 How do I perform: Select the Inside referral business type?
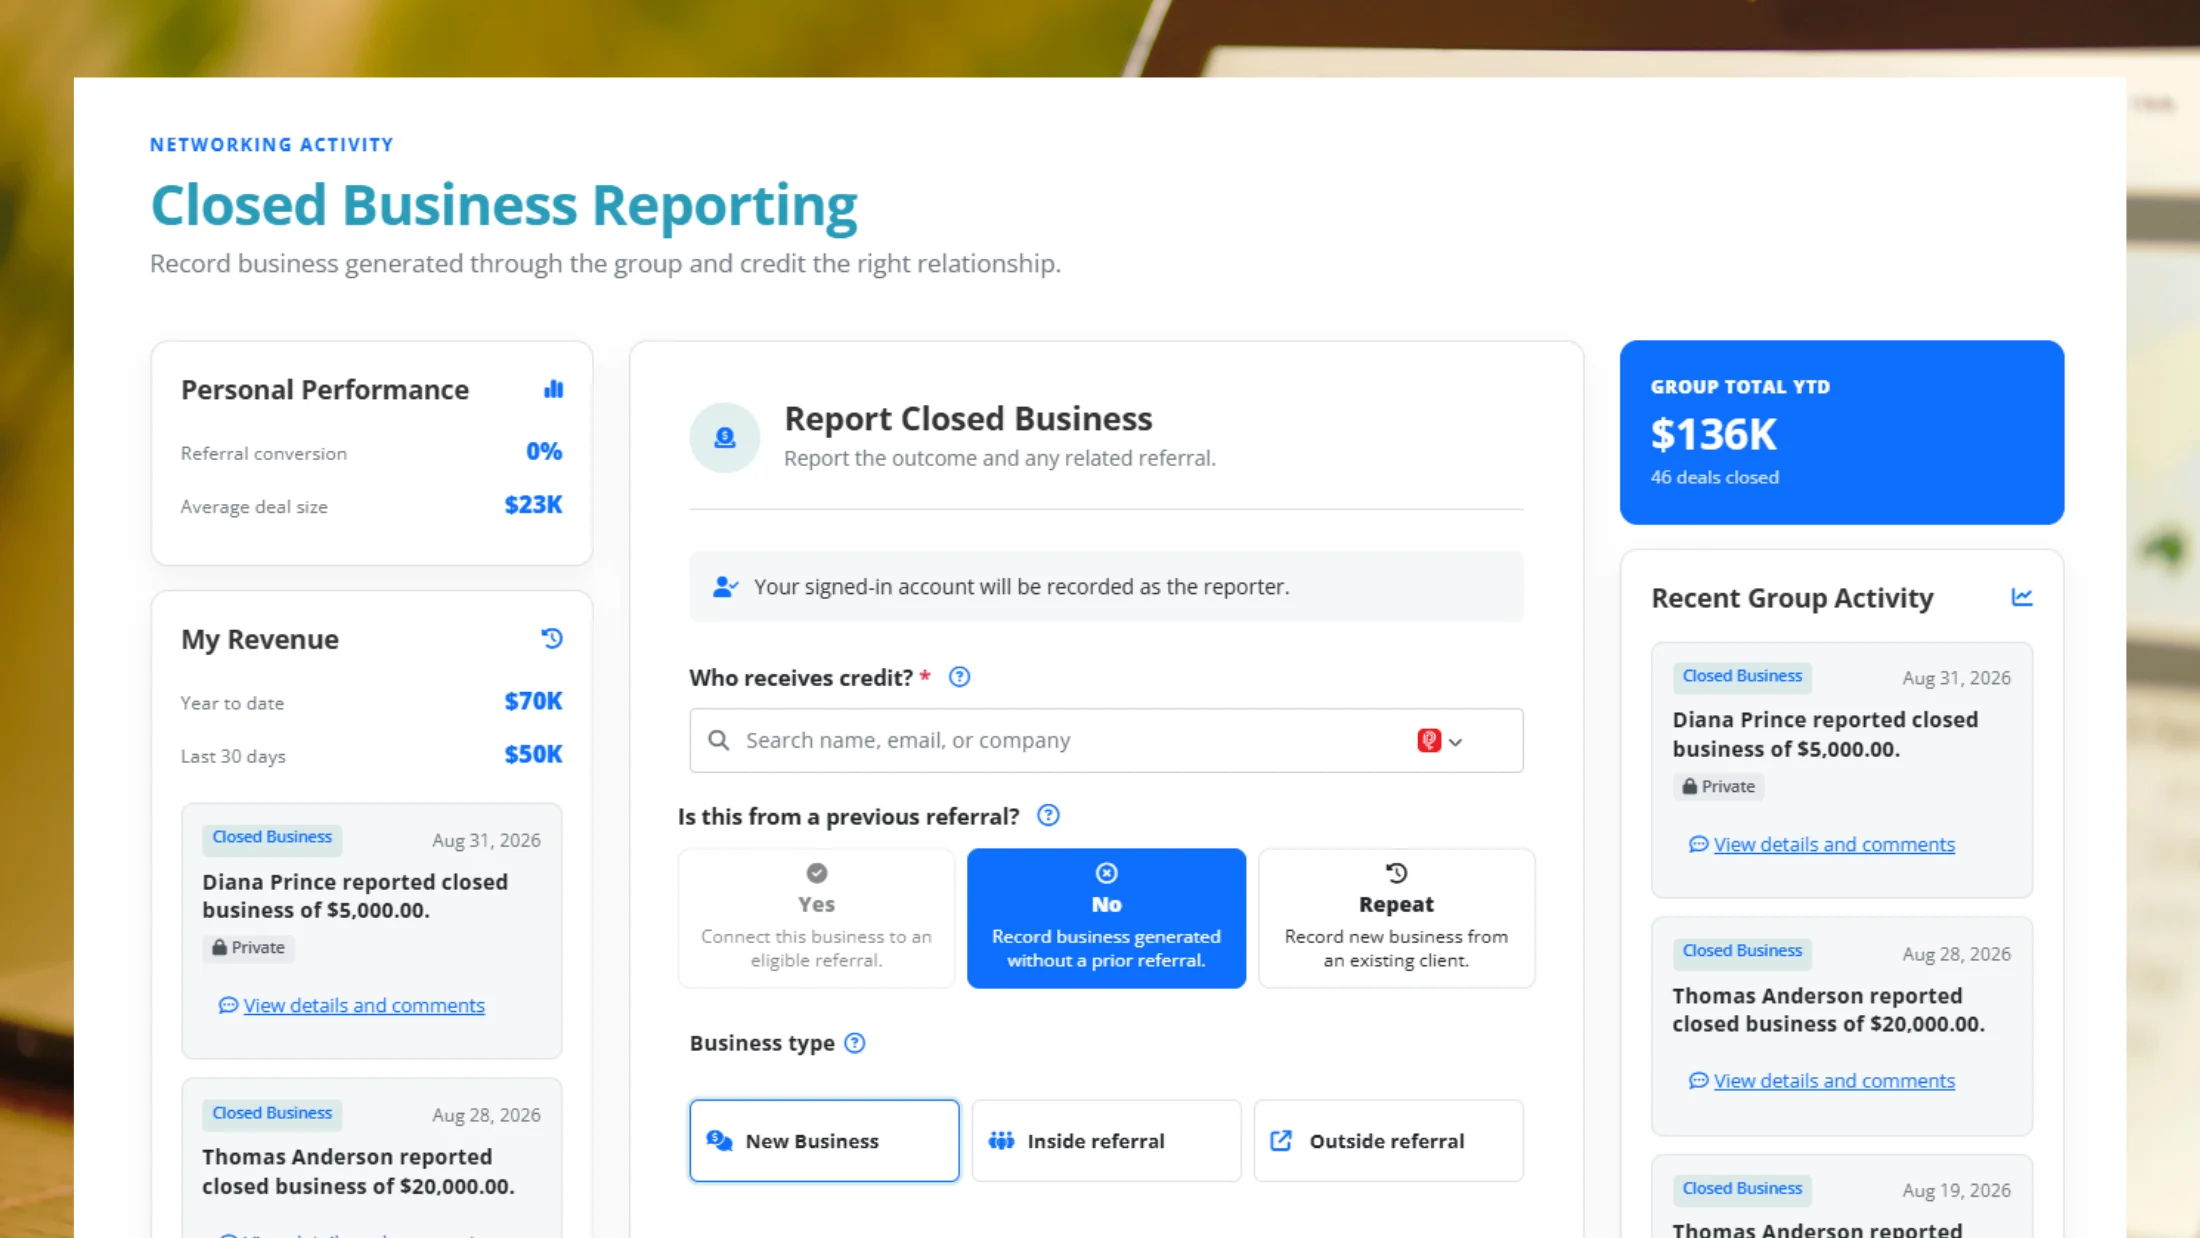click(x=1106, y=1141)
